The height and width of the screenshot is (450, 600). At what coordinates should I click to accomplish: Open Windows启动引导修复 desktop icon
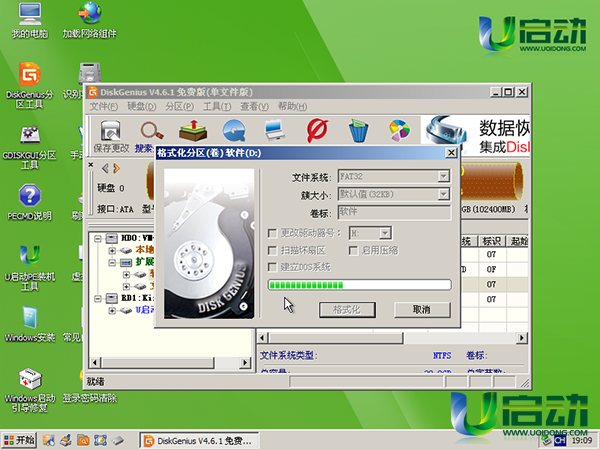tap(29, 390)
